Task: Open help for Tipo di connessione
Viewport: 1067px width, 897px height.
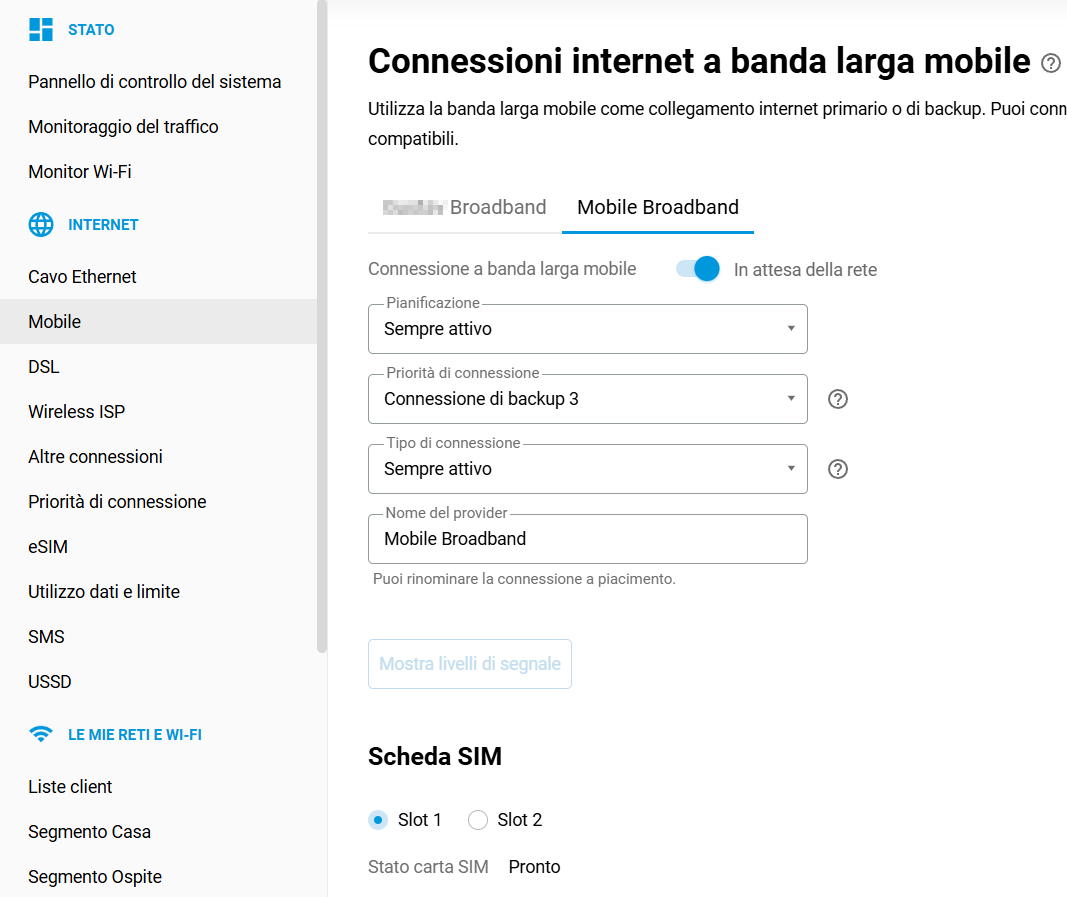Action: (838, 469)
